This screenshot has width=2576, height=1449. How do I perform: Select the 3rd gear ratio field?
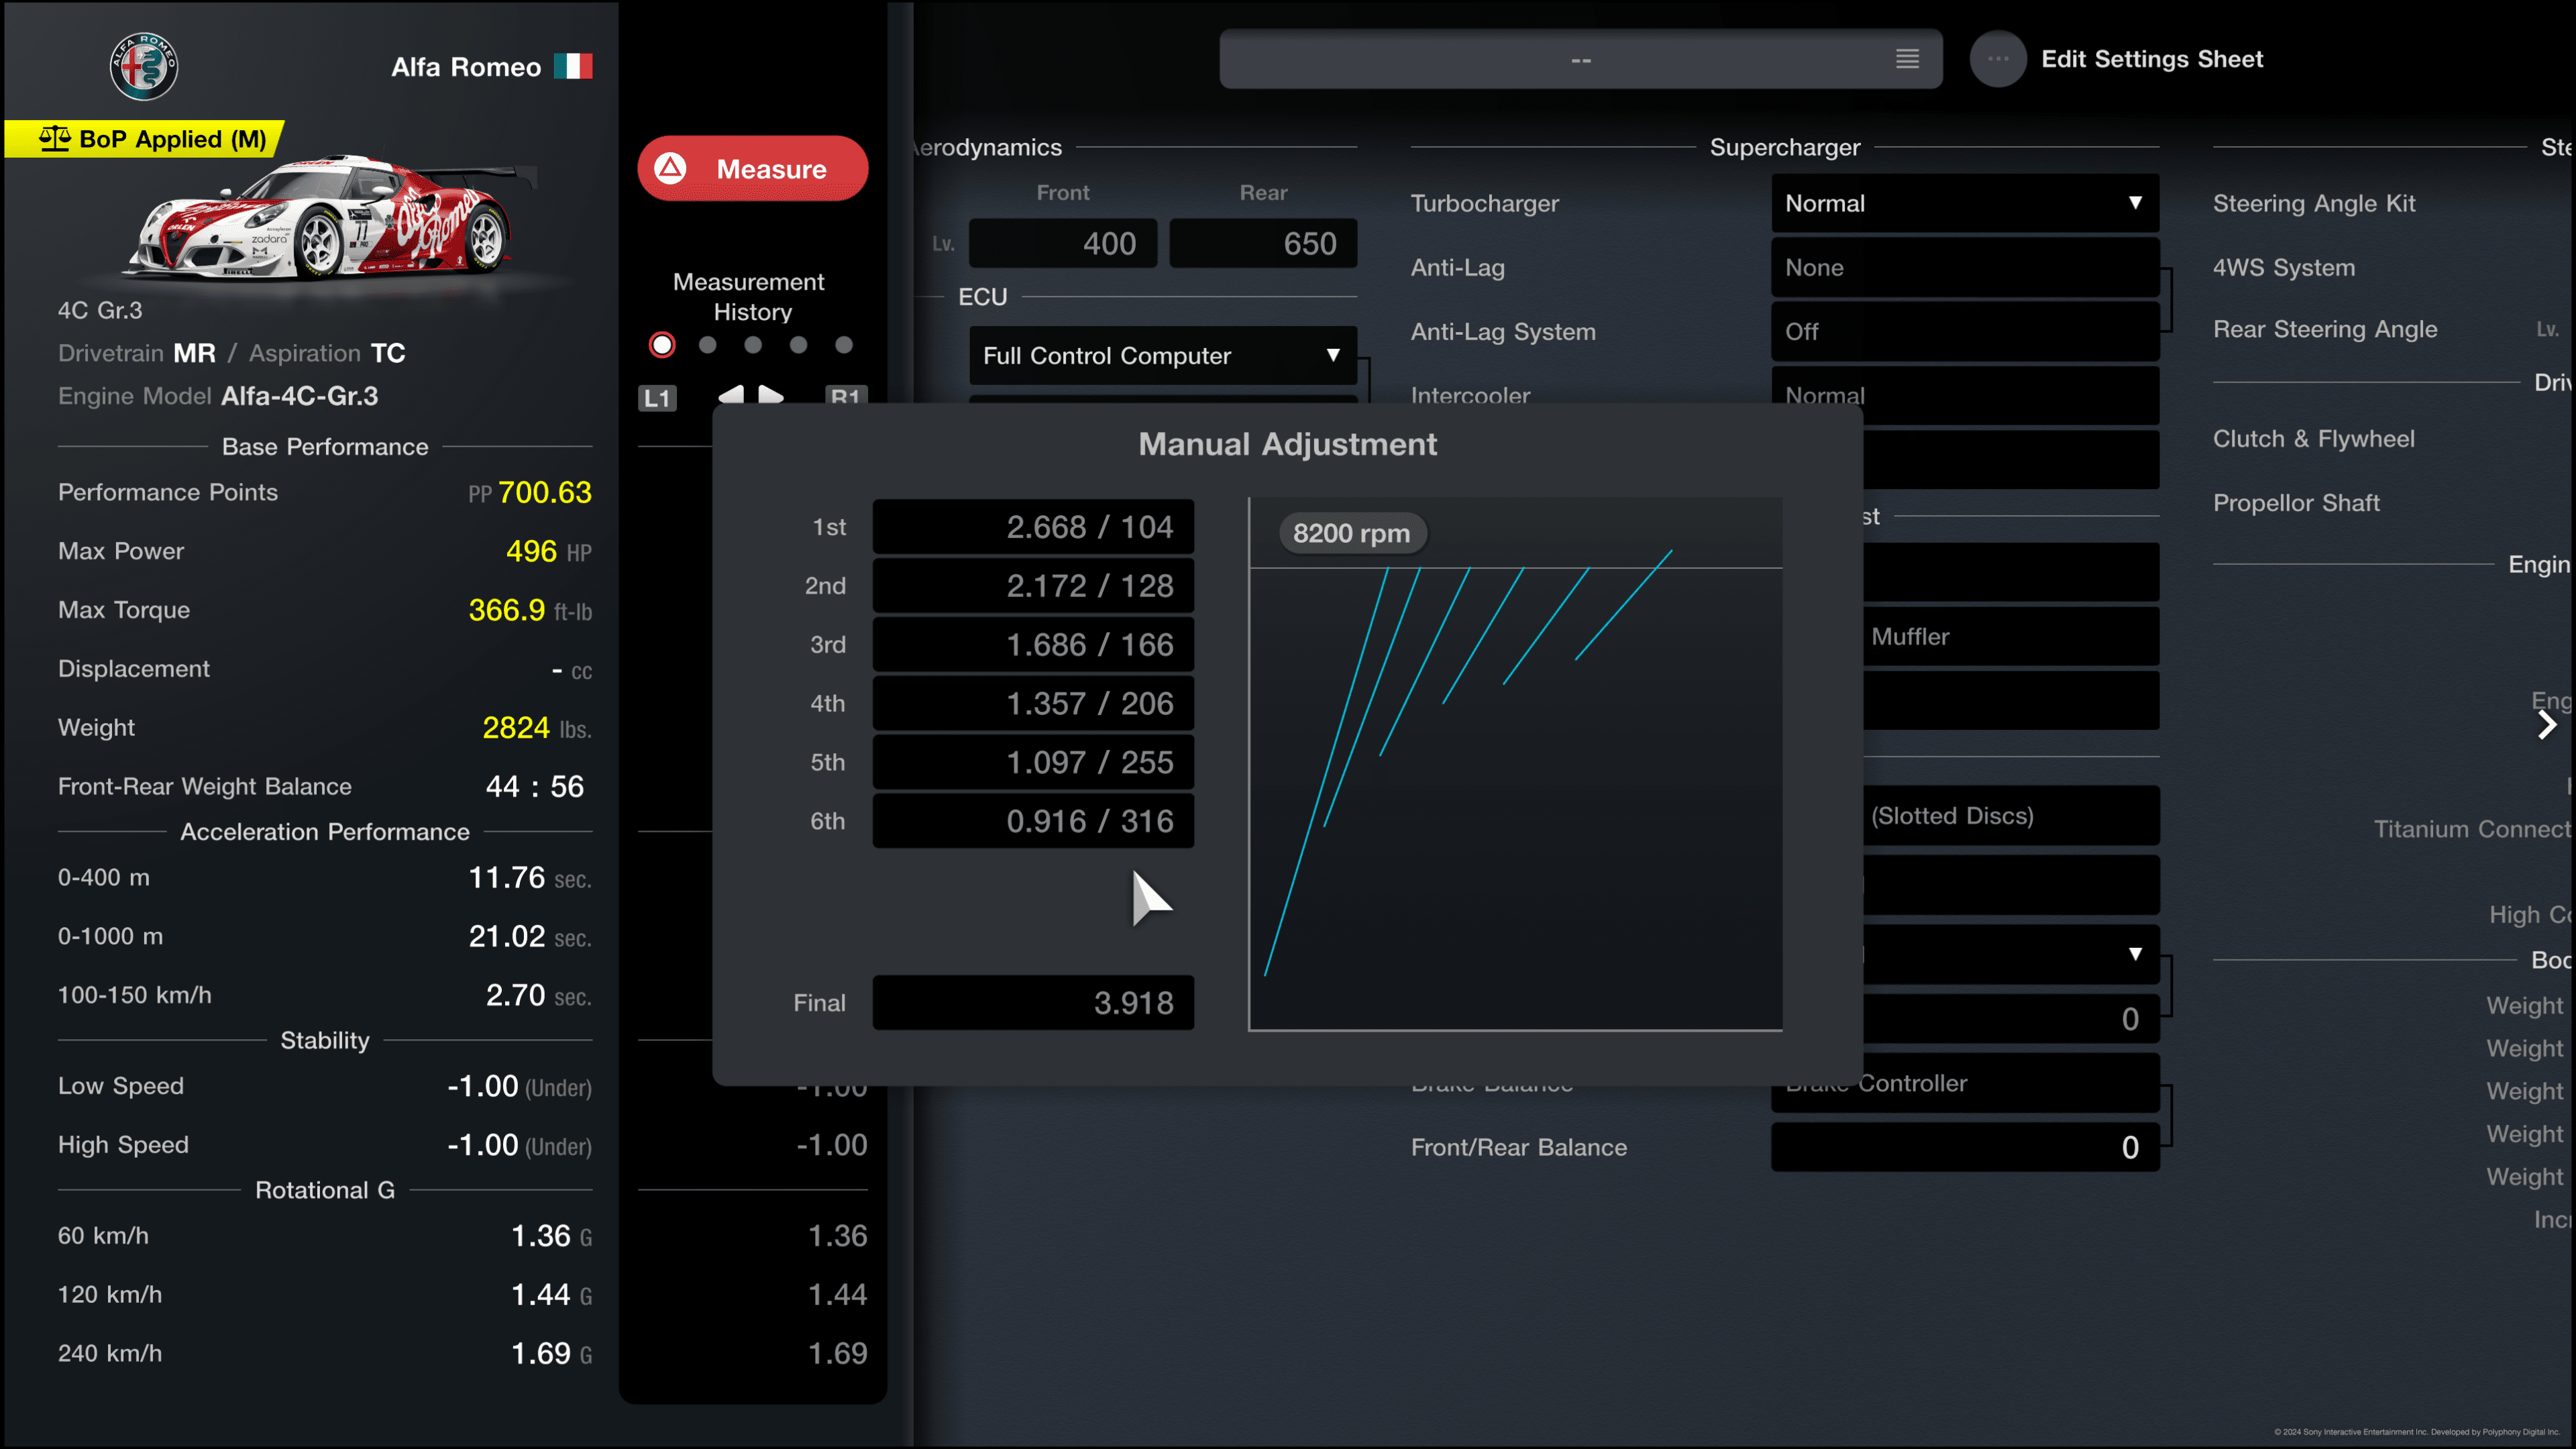pos(1033,645)
